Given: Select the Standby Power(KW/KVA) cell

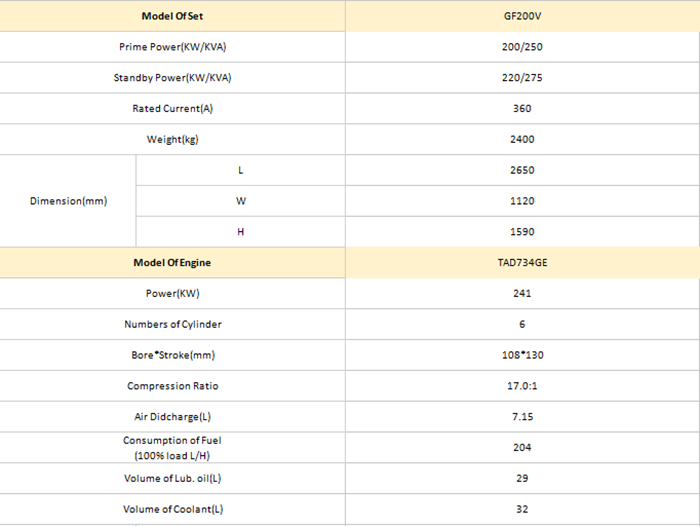Looking at the screenshot, I should (172, 78).
